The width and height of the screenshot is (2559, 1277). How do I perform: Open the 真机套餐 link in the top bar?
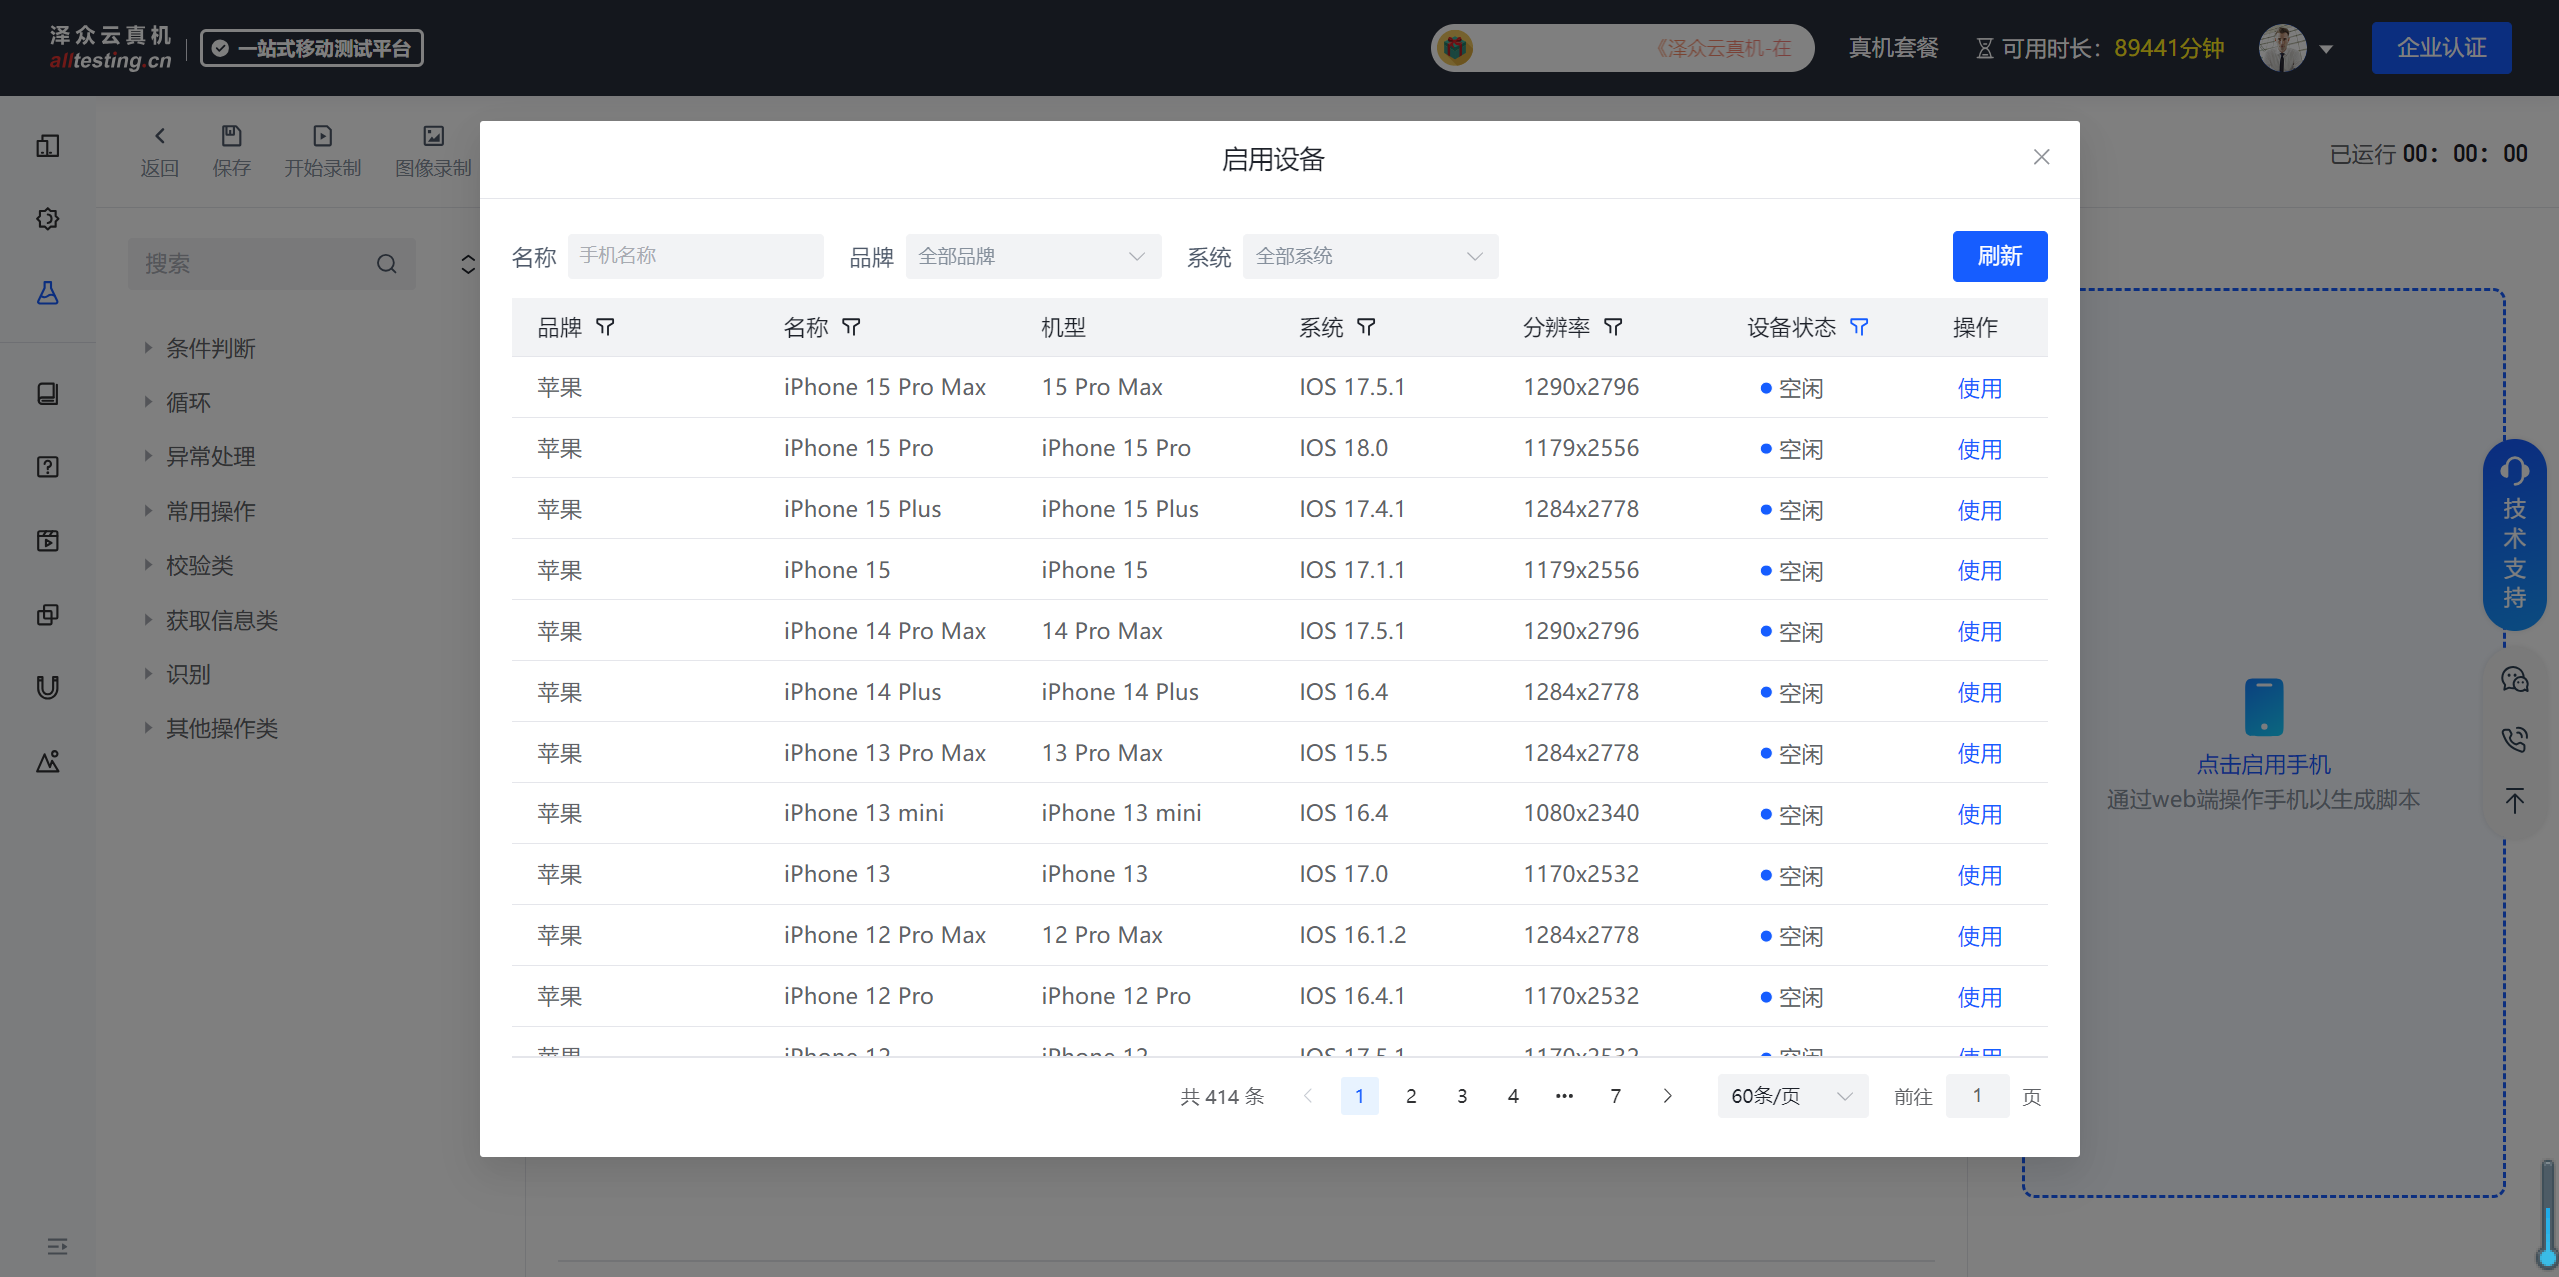tap(1893, 48)
